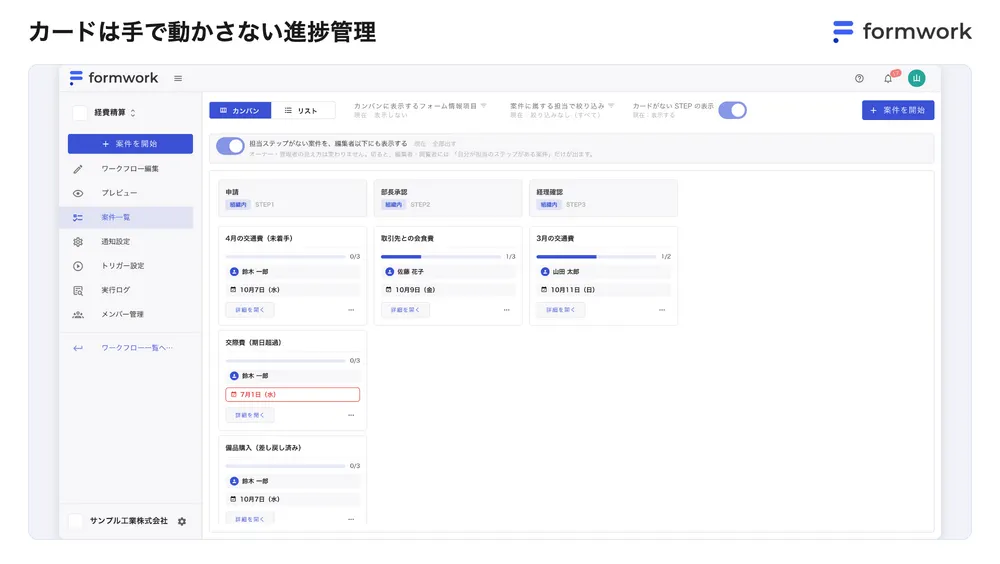Click overdue date 7月1日（水）field
This screenshot has height=564, width=1000.
[x=293, y=394]
